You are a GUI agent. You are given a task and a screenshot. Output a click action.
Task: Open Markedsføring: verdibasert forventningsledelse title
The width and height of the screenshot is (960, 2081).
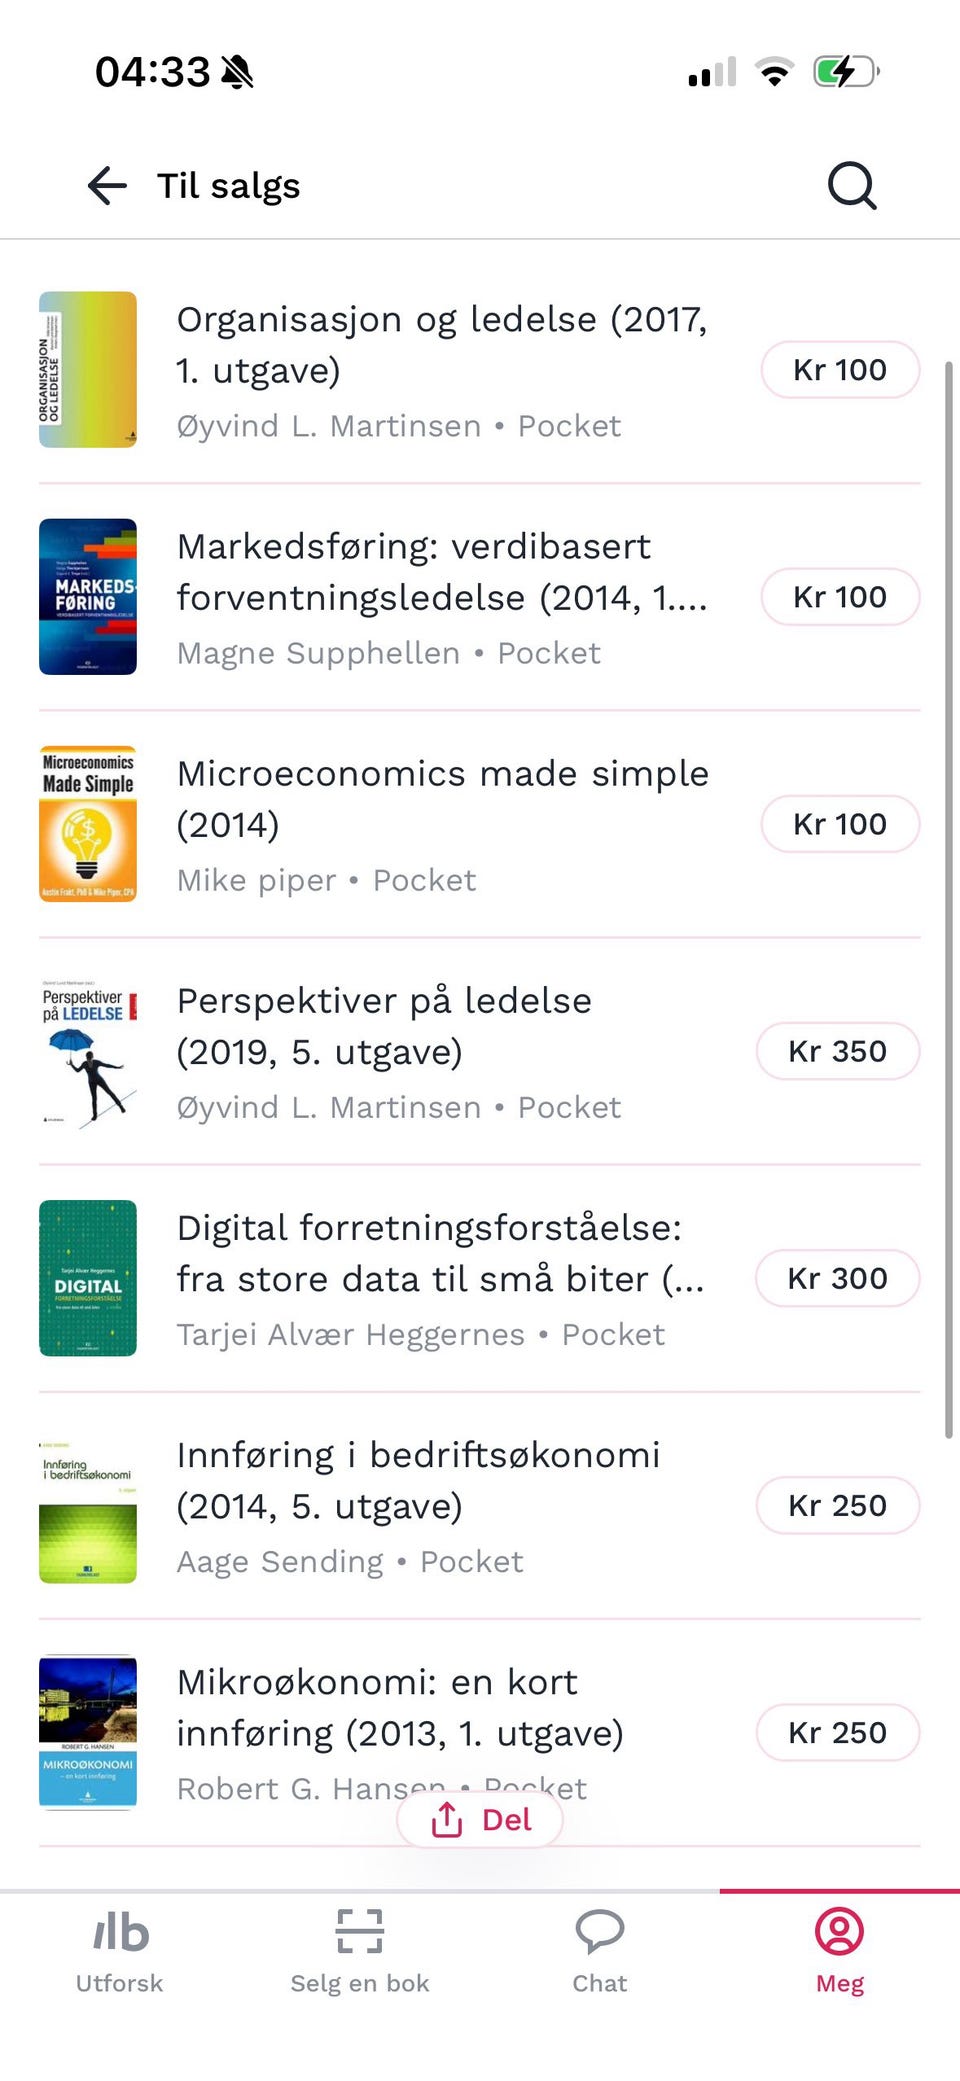(x=441, y=572)
